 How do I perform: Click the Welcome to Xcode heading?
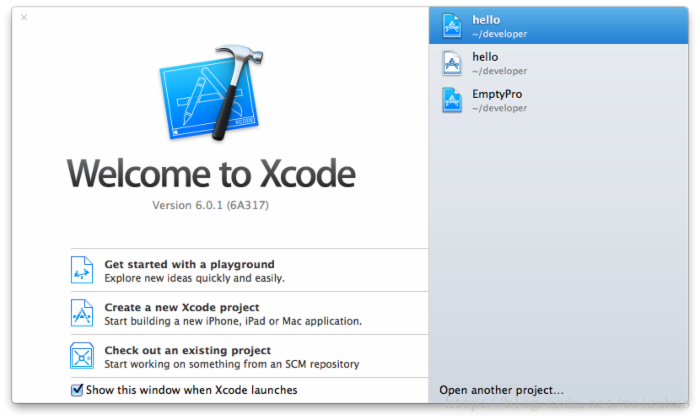211,174
